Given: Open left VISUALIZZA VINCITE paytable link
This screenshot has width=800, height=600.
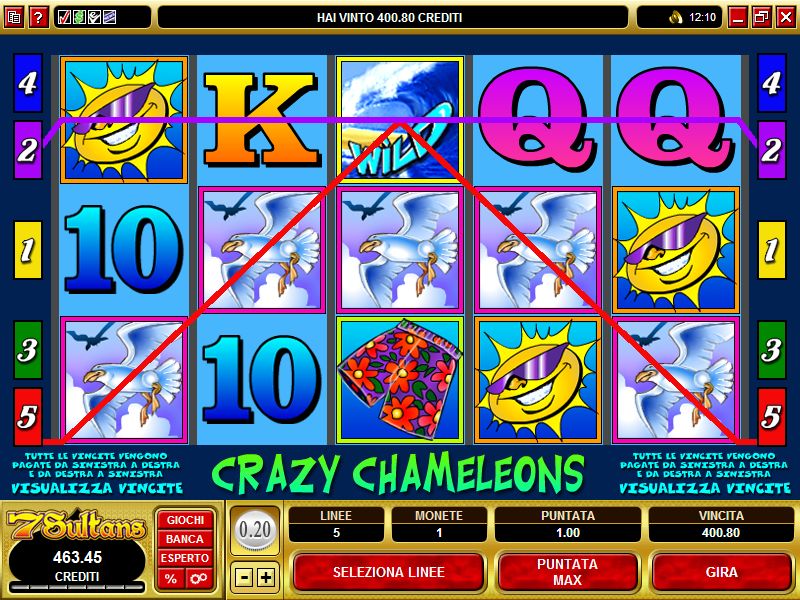Looking at the screenshot, I should 96,488.
